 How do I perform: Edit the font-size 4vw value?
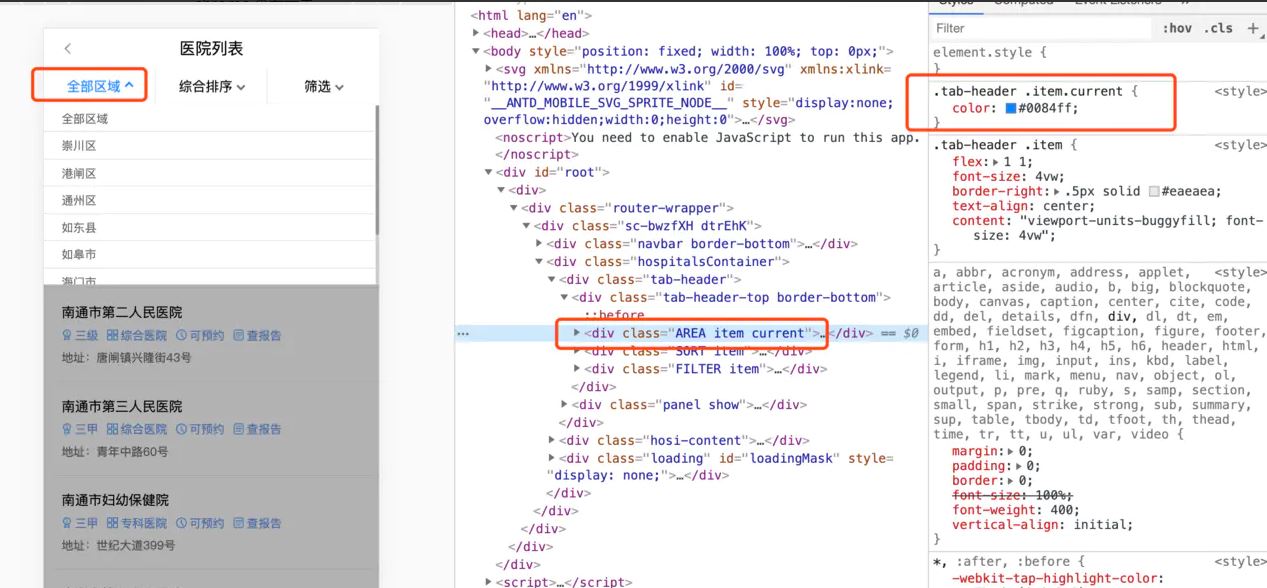point(1021,176)
